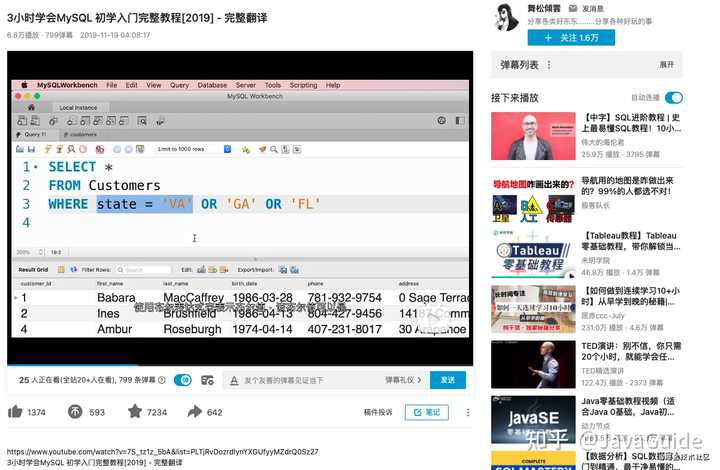The image size is (720, 470).
Task: Open 弹幕礼仪 chevron link
Action: pos(403,380)
